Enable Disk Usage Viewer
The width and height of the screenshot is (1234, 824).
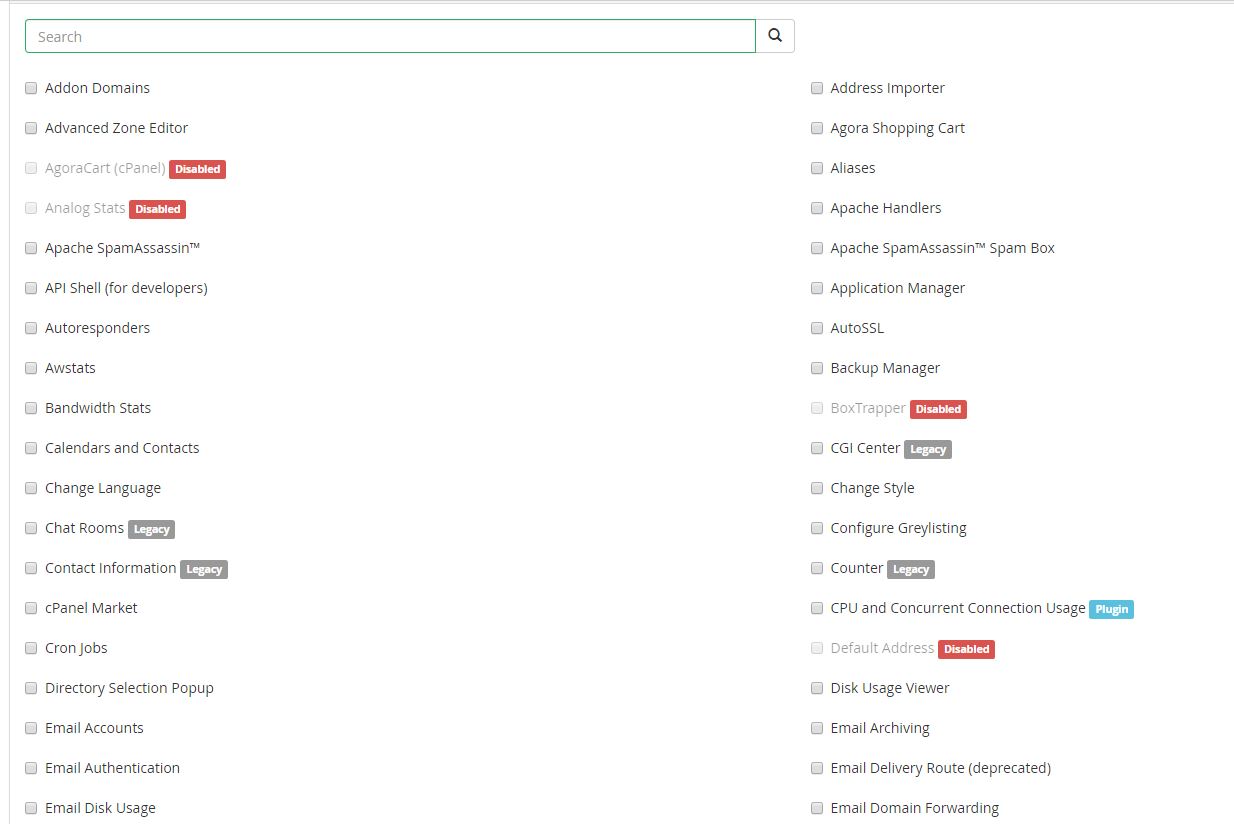click(817, 688)
